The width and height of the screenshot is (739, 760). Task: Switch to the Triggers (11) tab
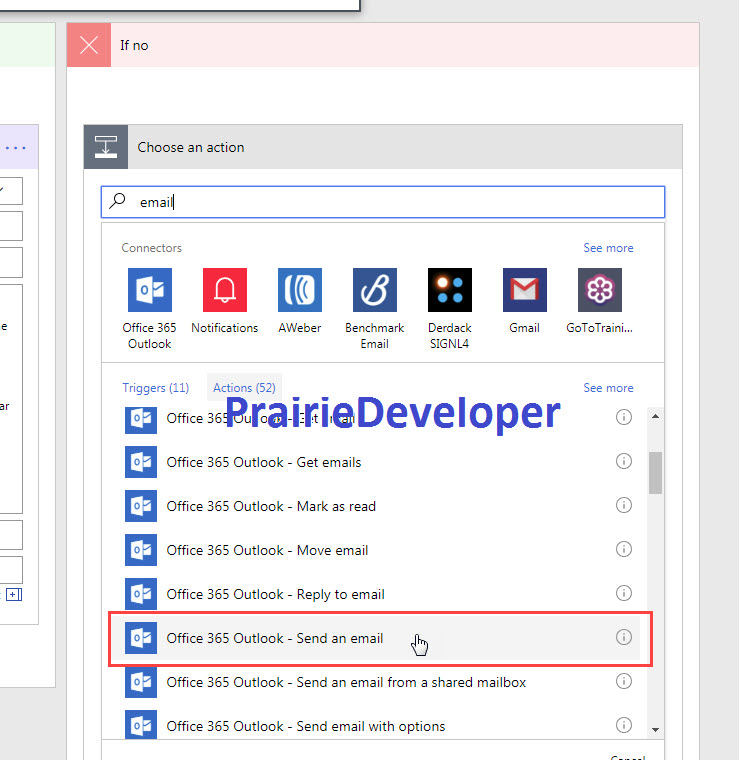156,388
